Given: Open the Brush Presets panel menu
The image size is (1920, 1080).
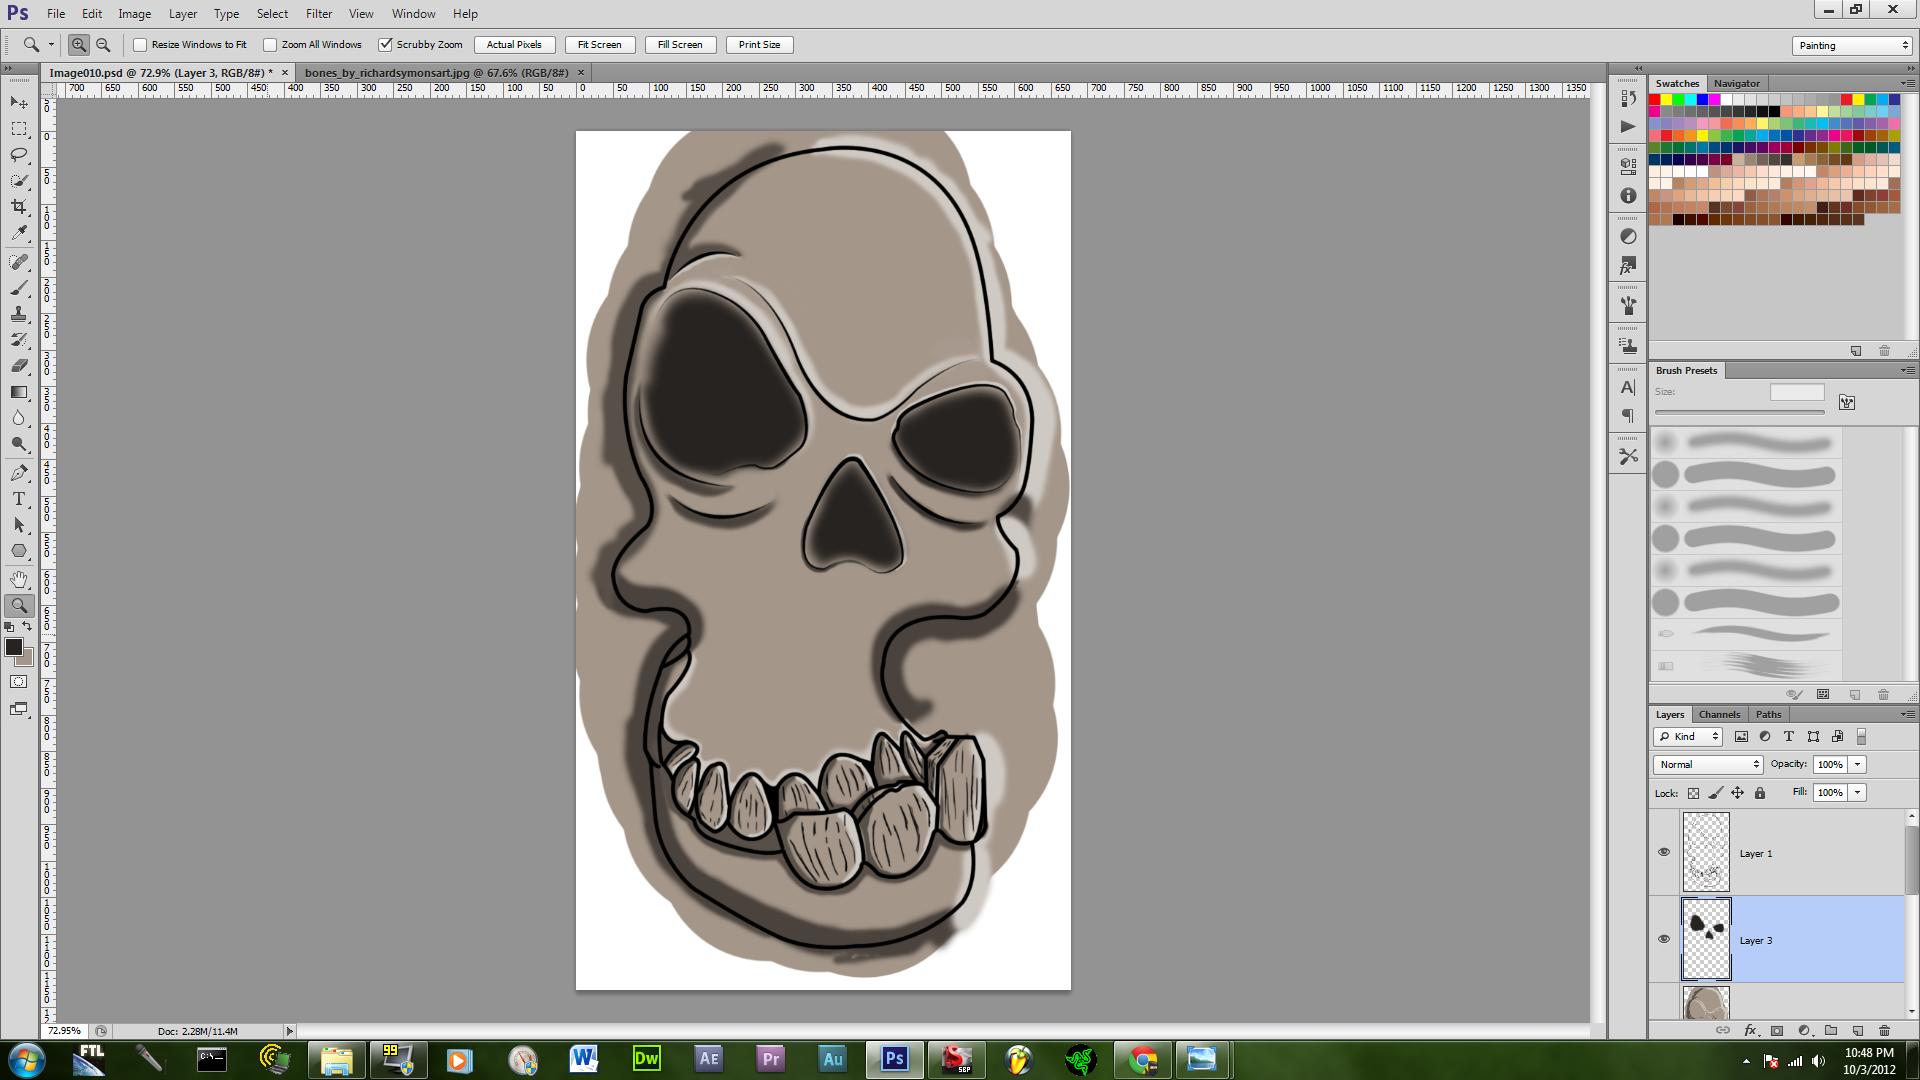Looking at the screenshot, I should pos(1906,370).
